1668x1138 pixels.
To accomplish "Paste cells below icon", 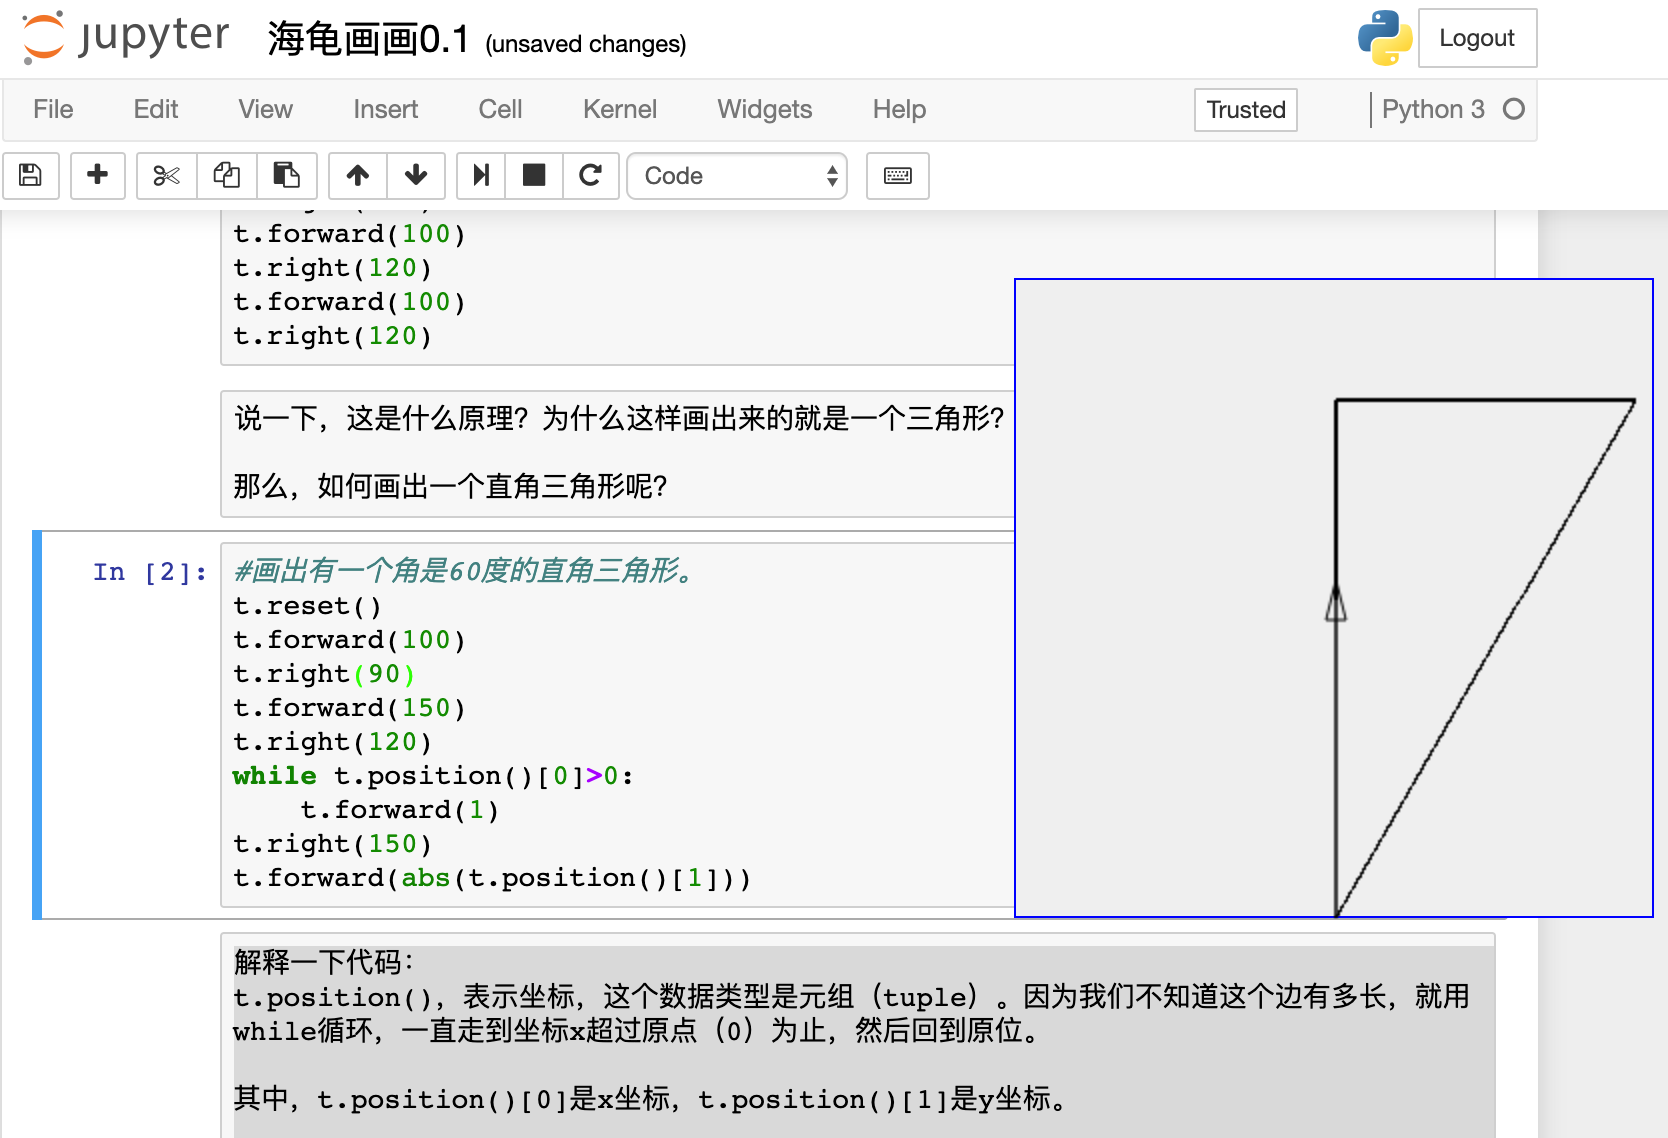I will point(287,176).
